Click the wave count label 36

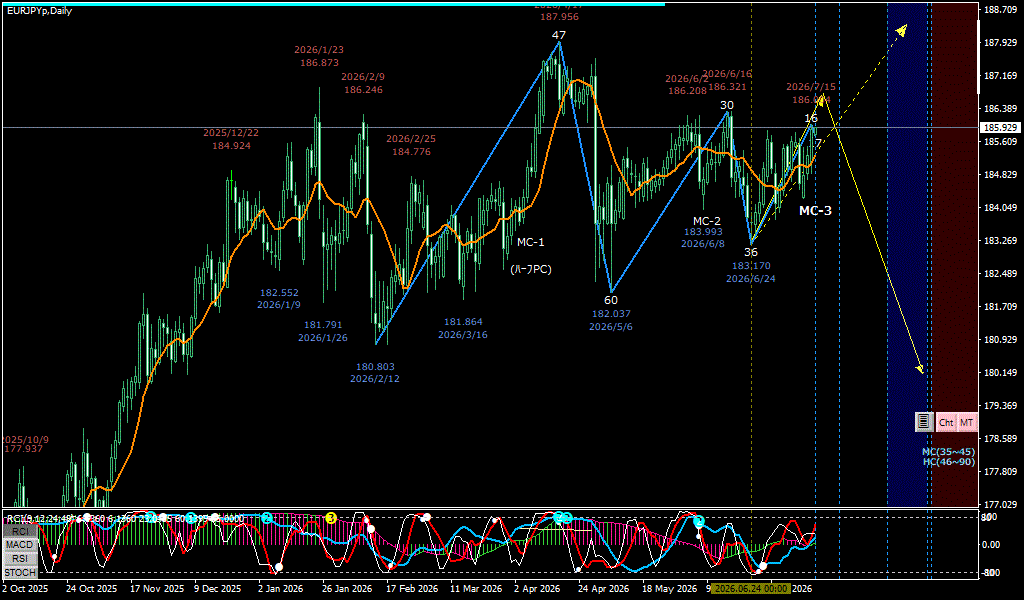751,252
